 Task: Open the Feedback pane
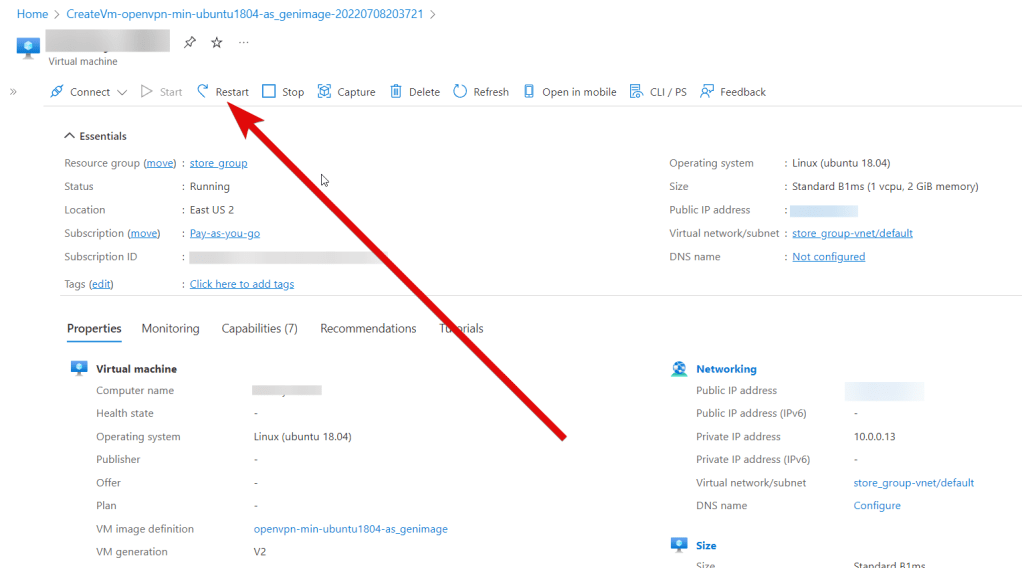[x=733, y=92]
